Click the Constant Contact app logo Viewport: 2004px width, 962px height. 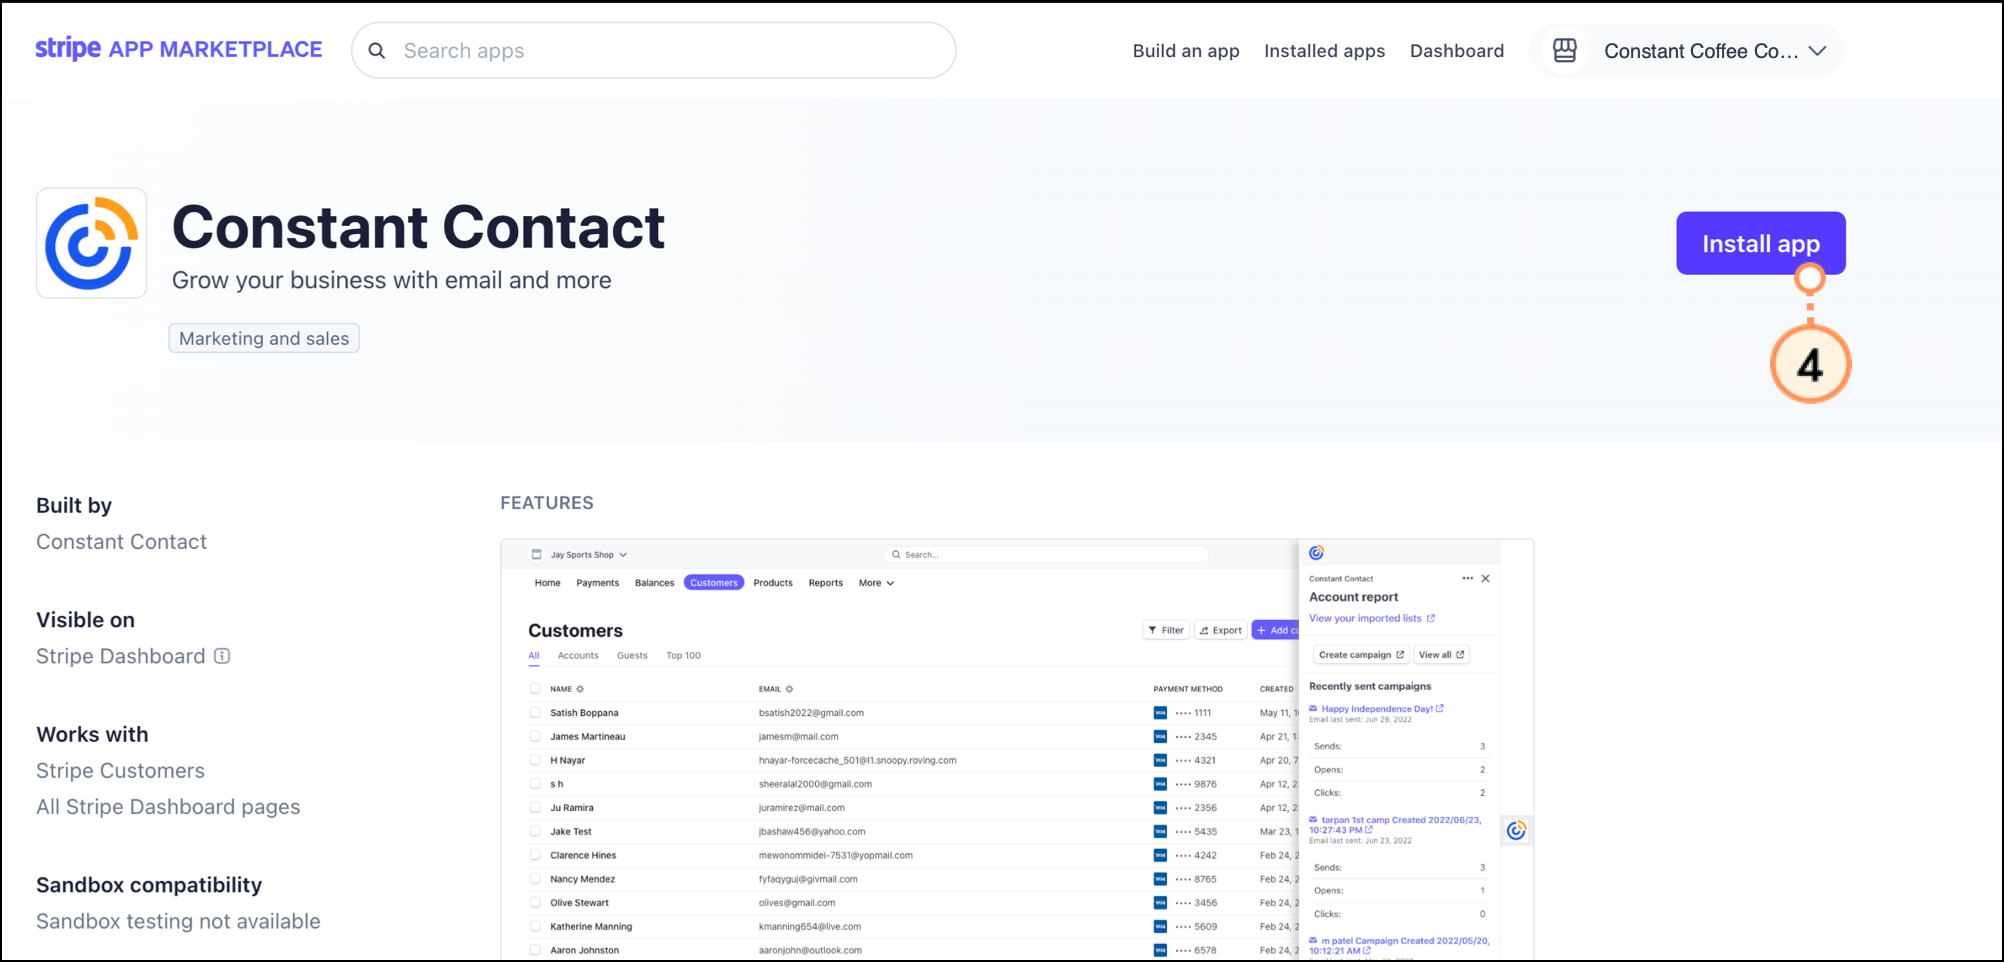tap(91, 243)
